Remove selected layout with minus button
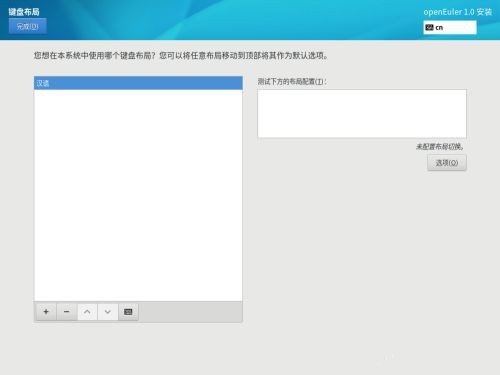 (x=67, y=312)
